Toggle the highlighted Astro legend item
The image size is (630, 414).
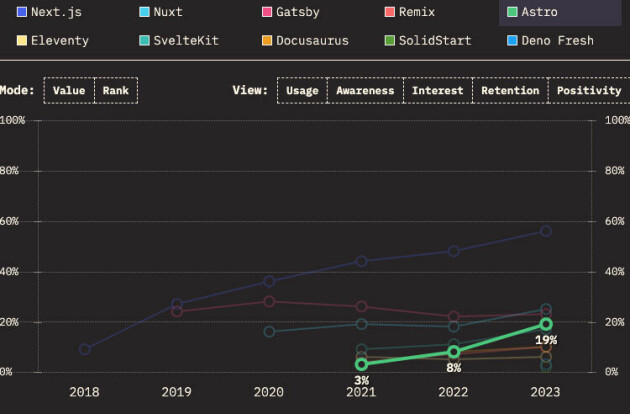pos(560,12)
